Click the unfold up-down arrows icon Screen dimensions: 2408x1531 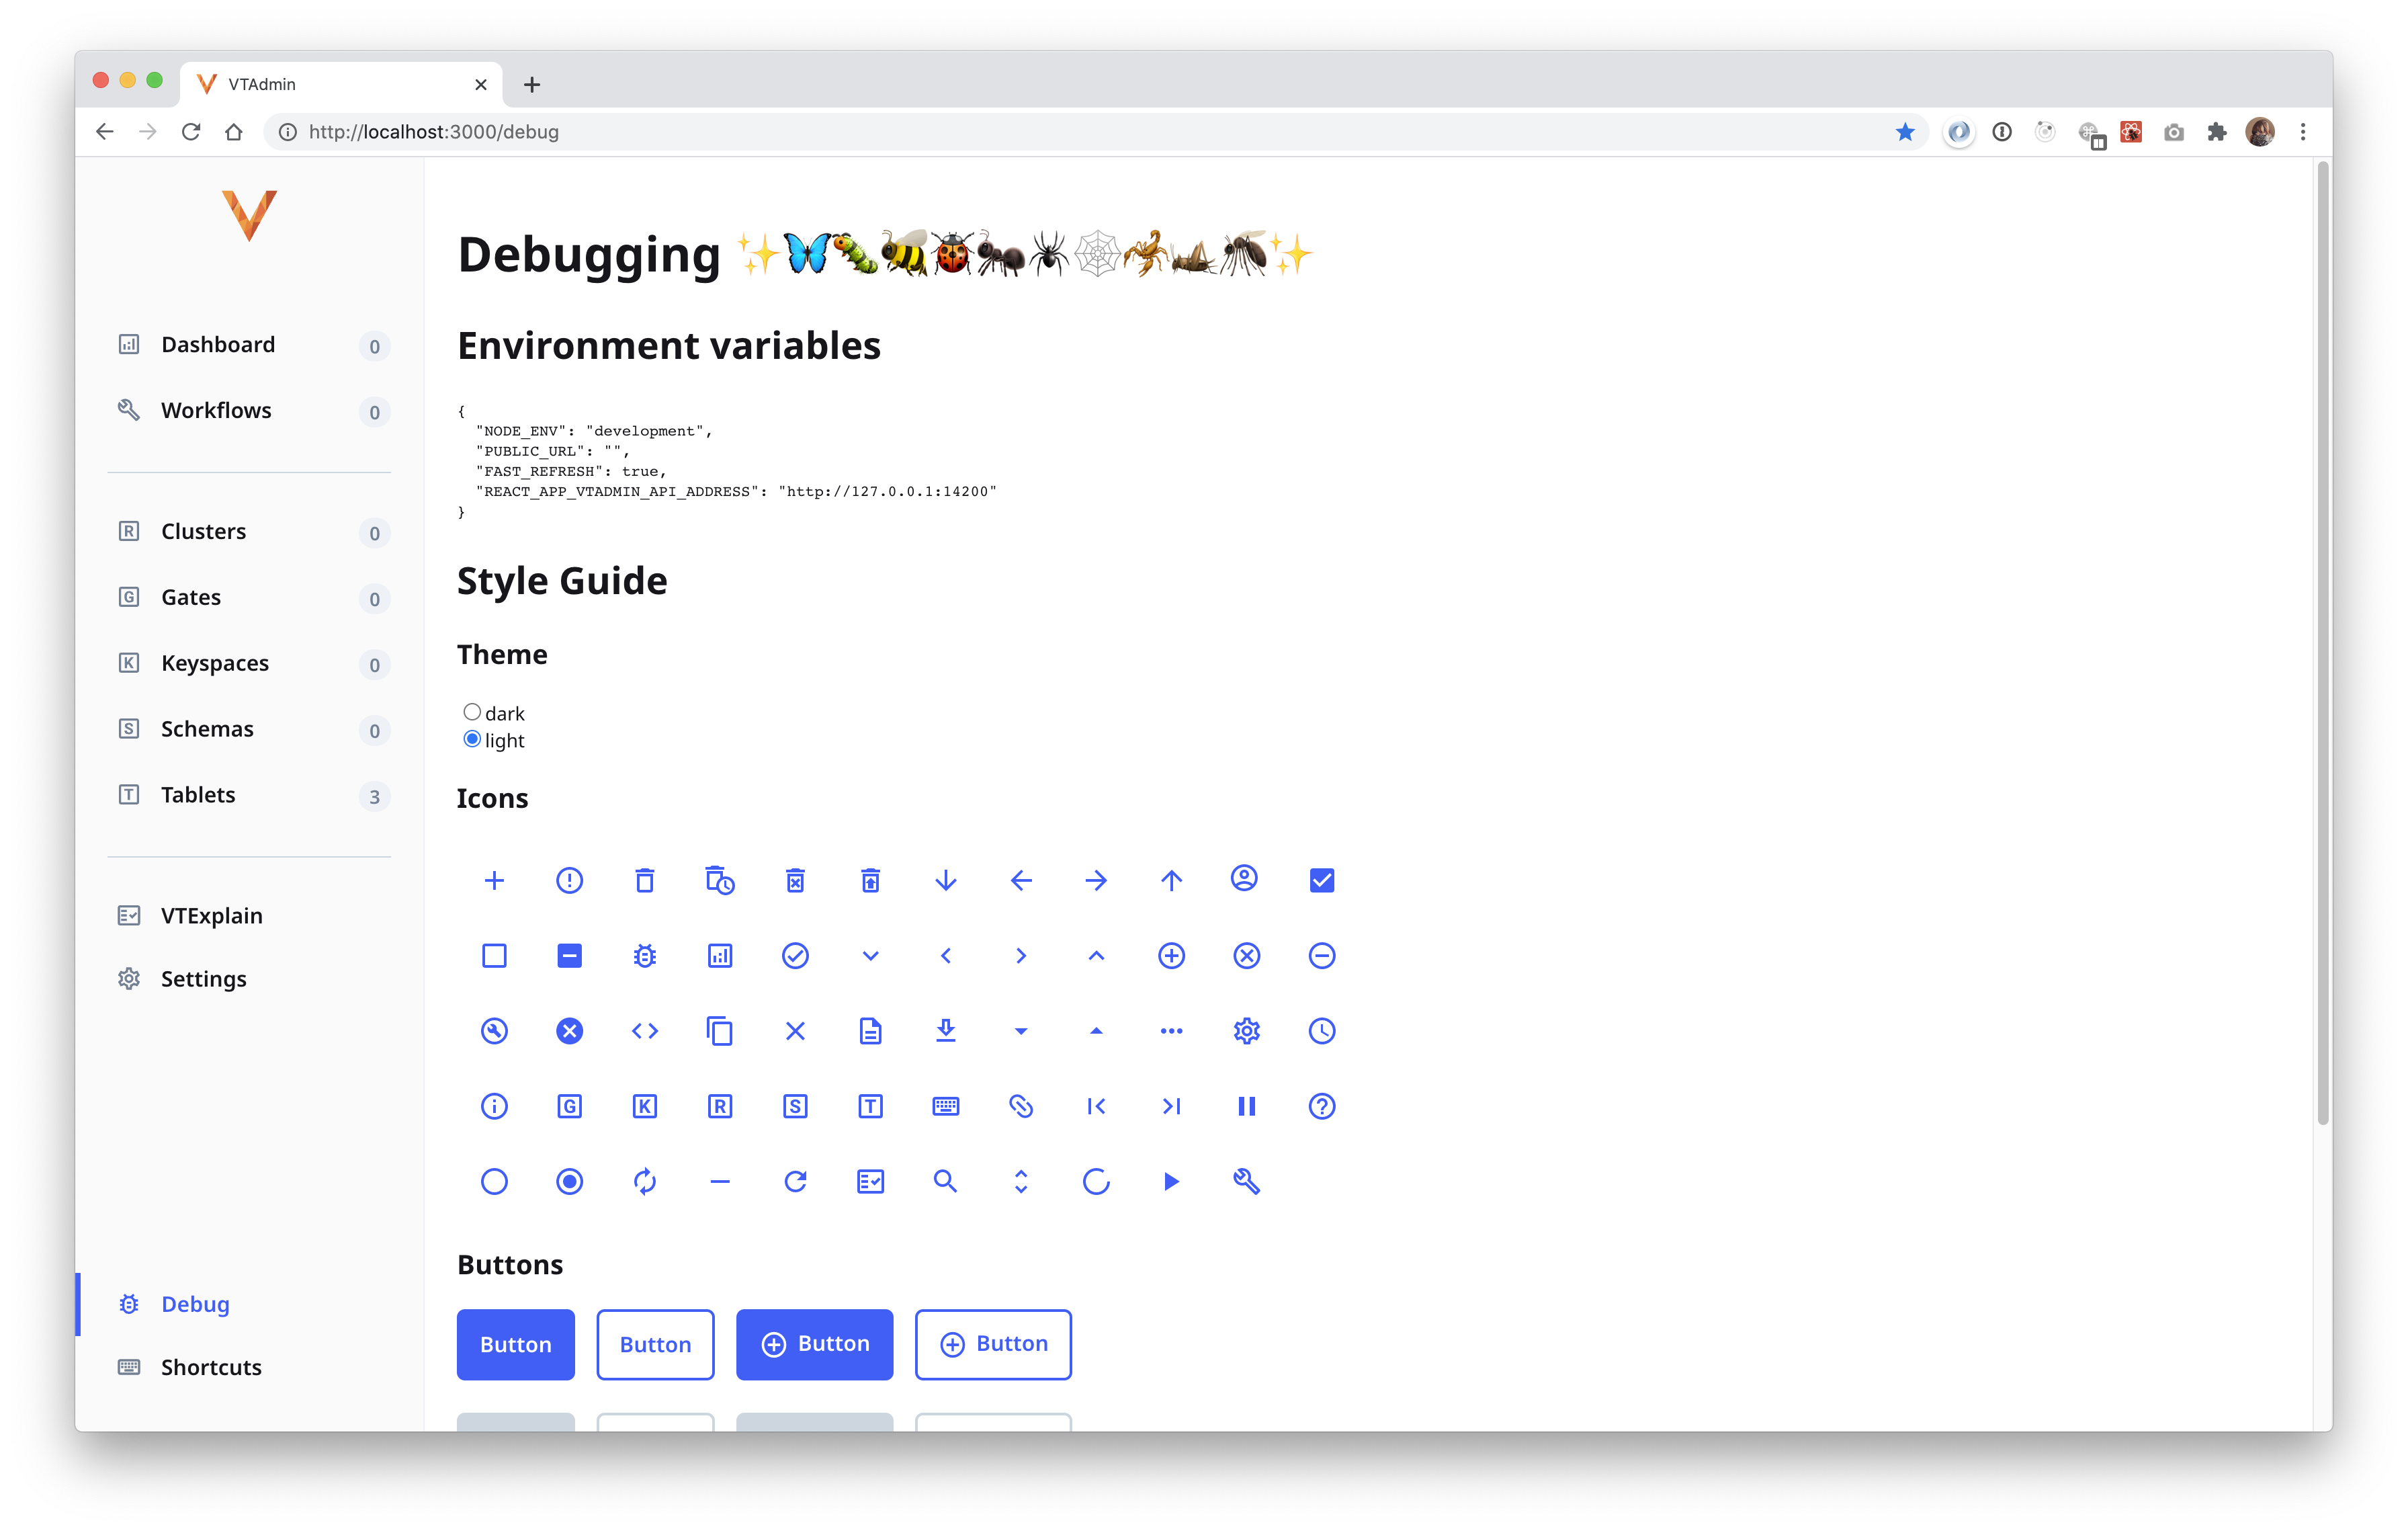pos(1020,1181)
